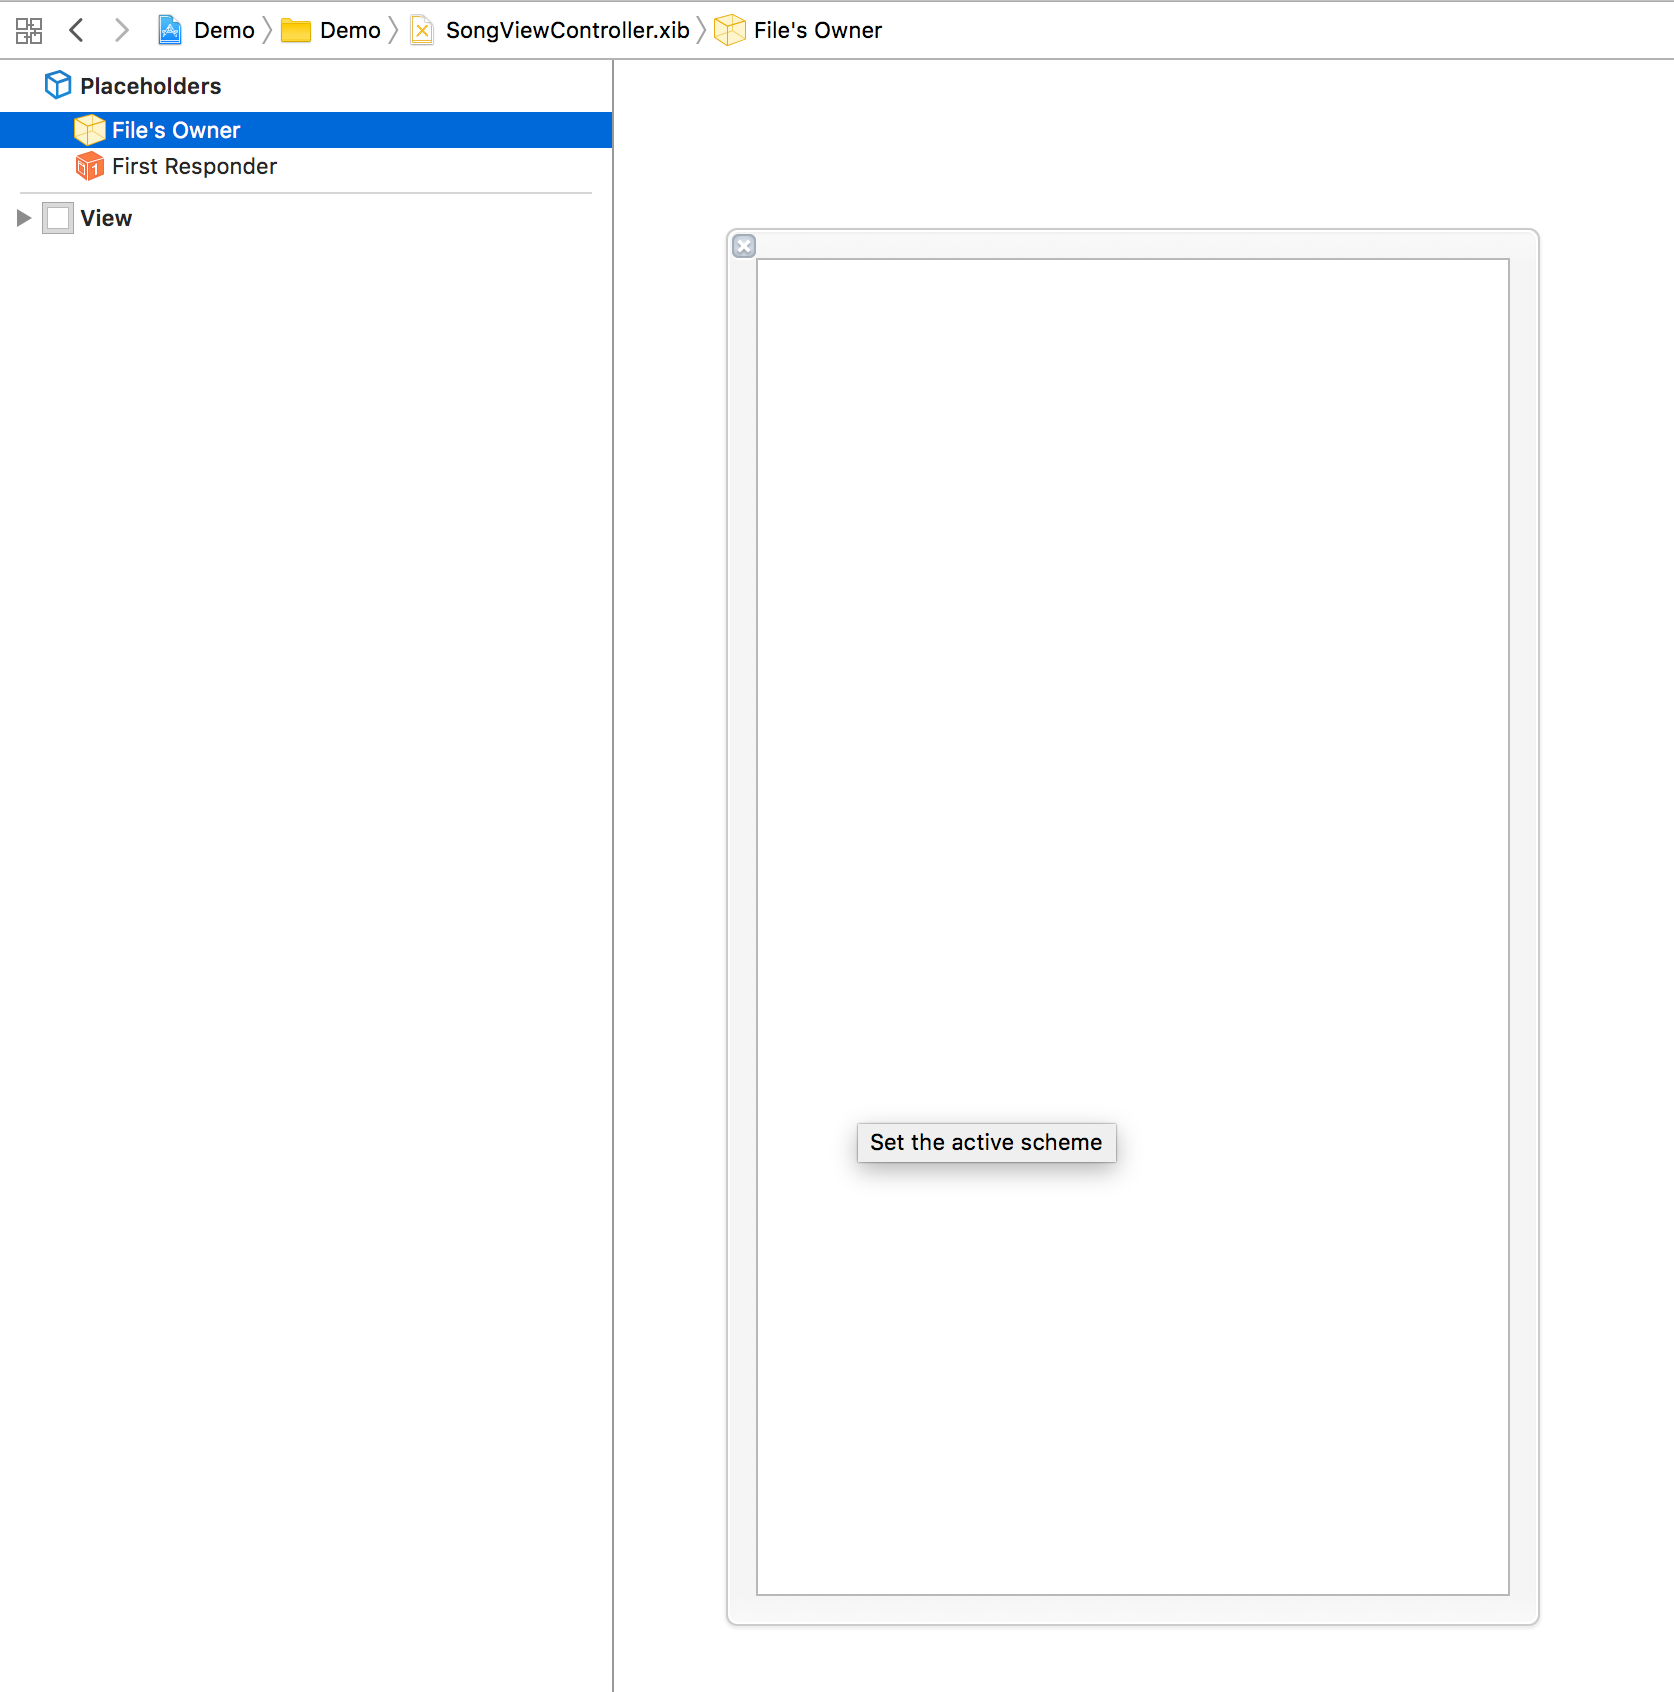Click the File's Owner yellow cube icon

90,129
